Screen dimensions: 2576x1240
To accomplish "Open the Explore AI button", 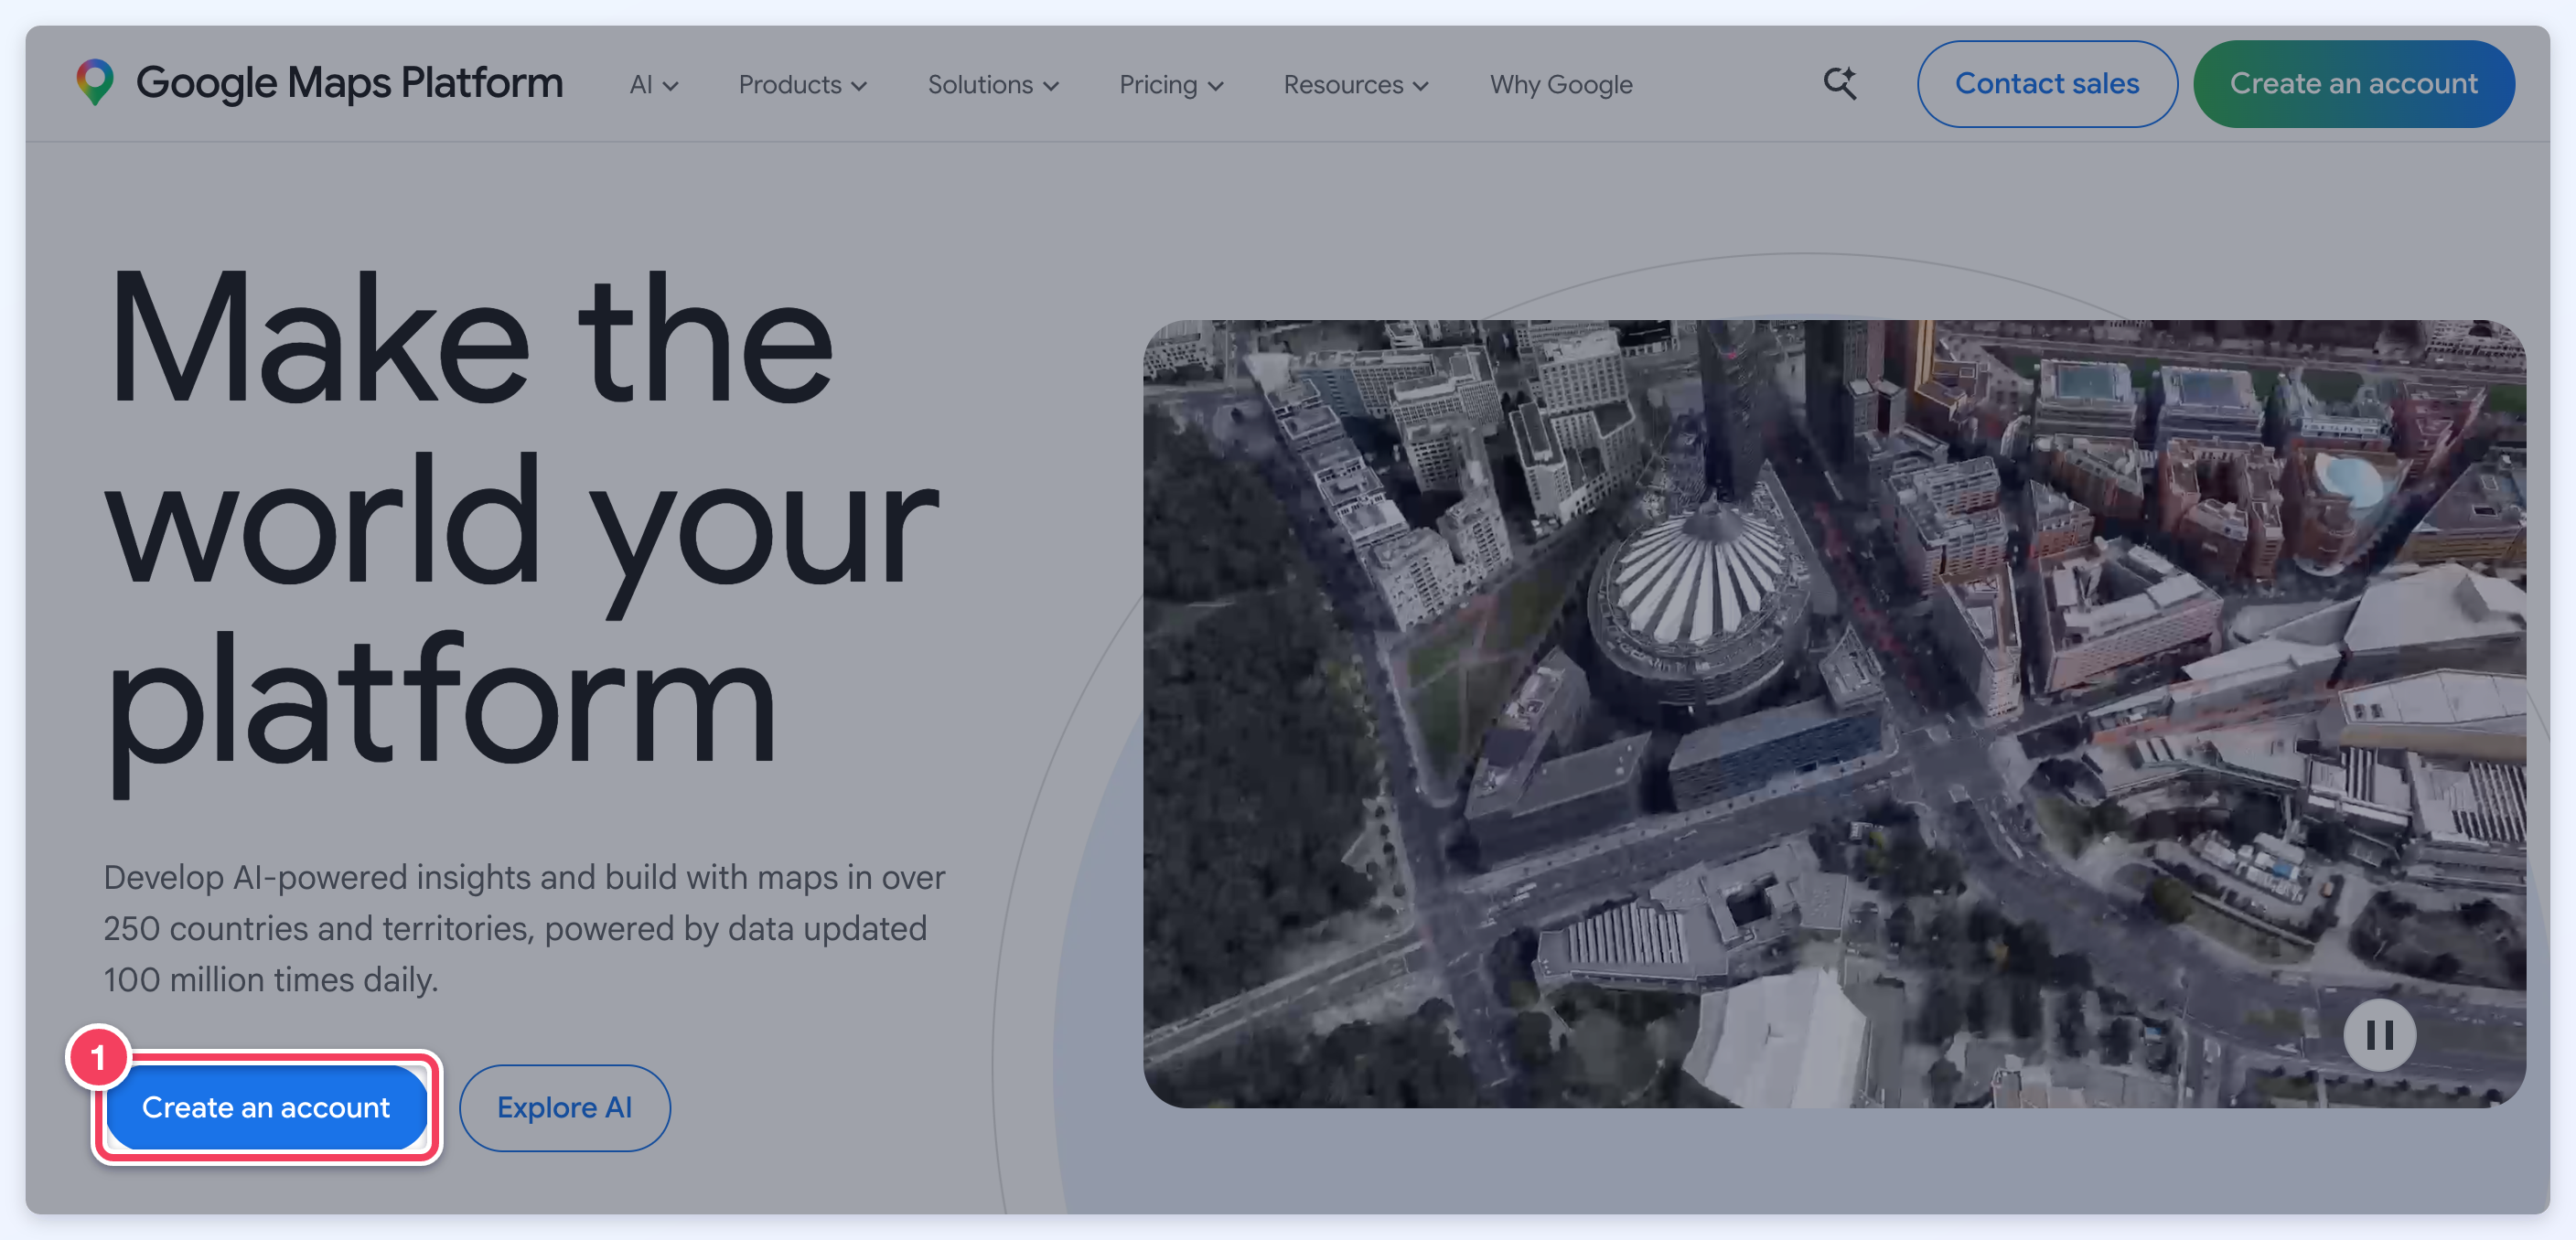I will click(564, 1107).
